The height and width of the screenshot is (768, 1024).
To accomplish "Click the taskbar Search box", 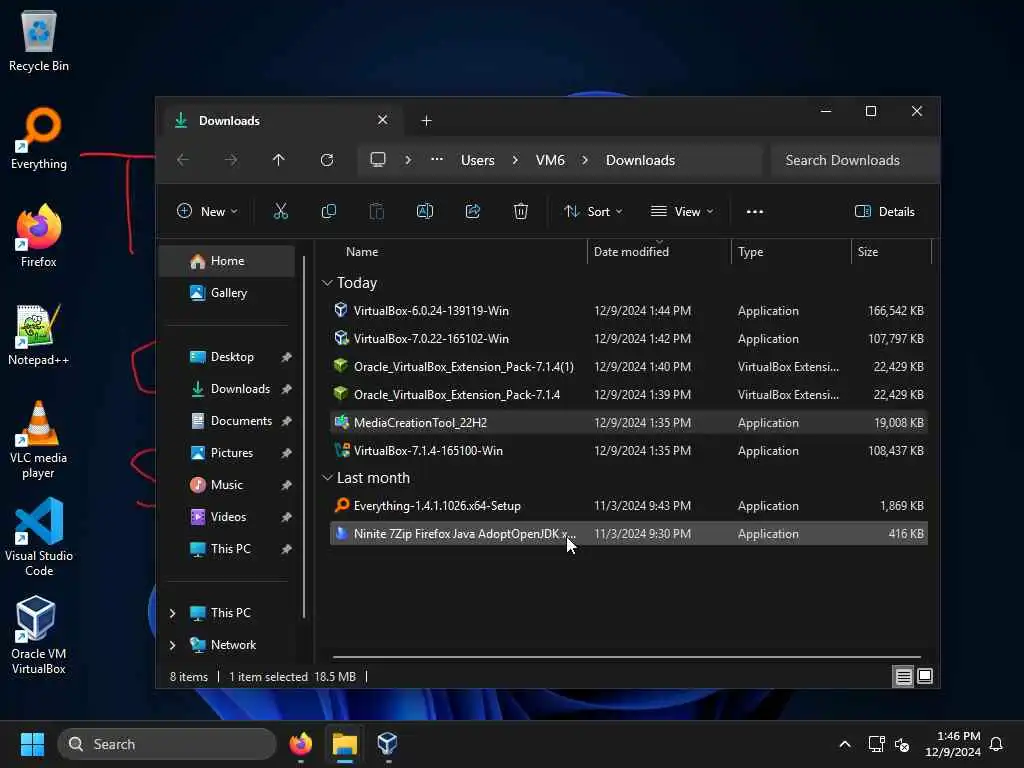I will [x=167, y=744].
